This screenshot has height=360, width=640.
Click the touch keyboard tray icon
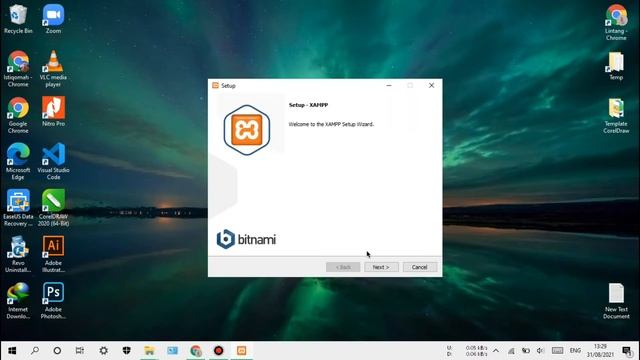click(x=558, y=351)
